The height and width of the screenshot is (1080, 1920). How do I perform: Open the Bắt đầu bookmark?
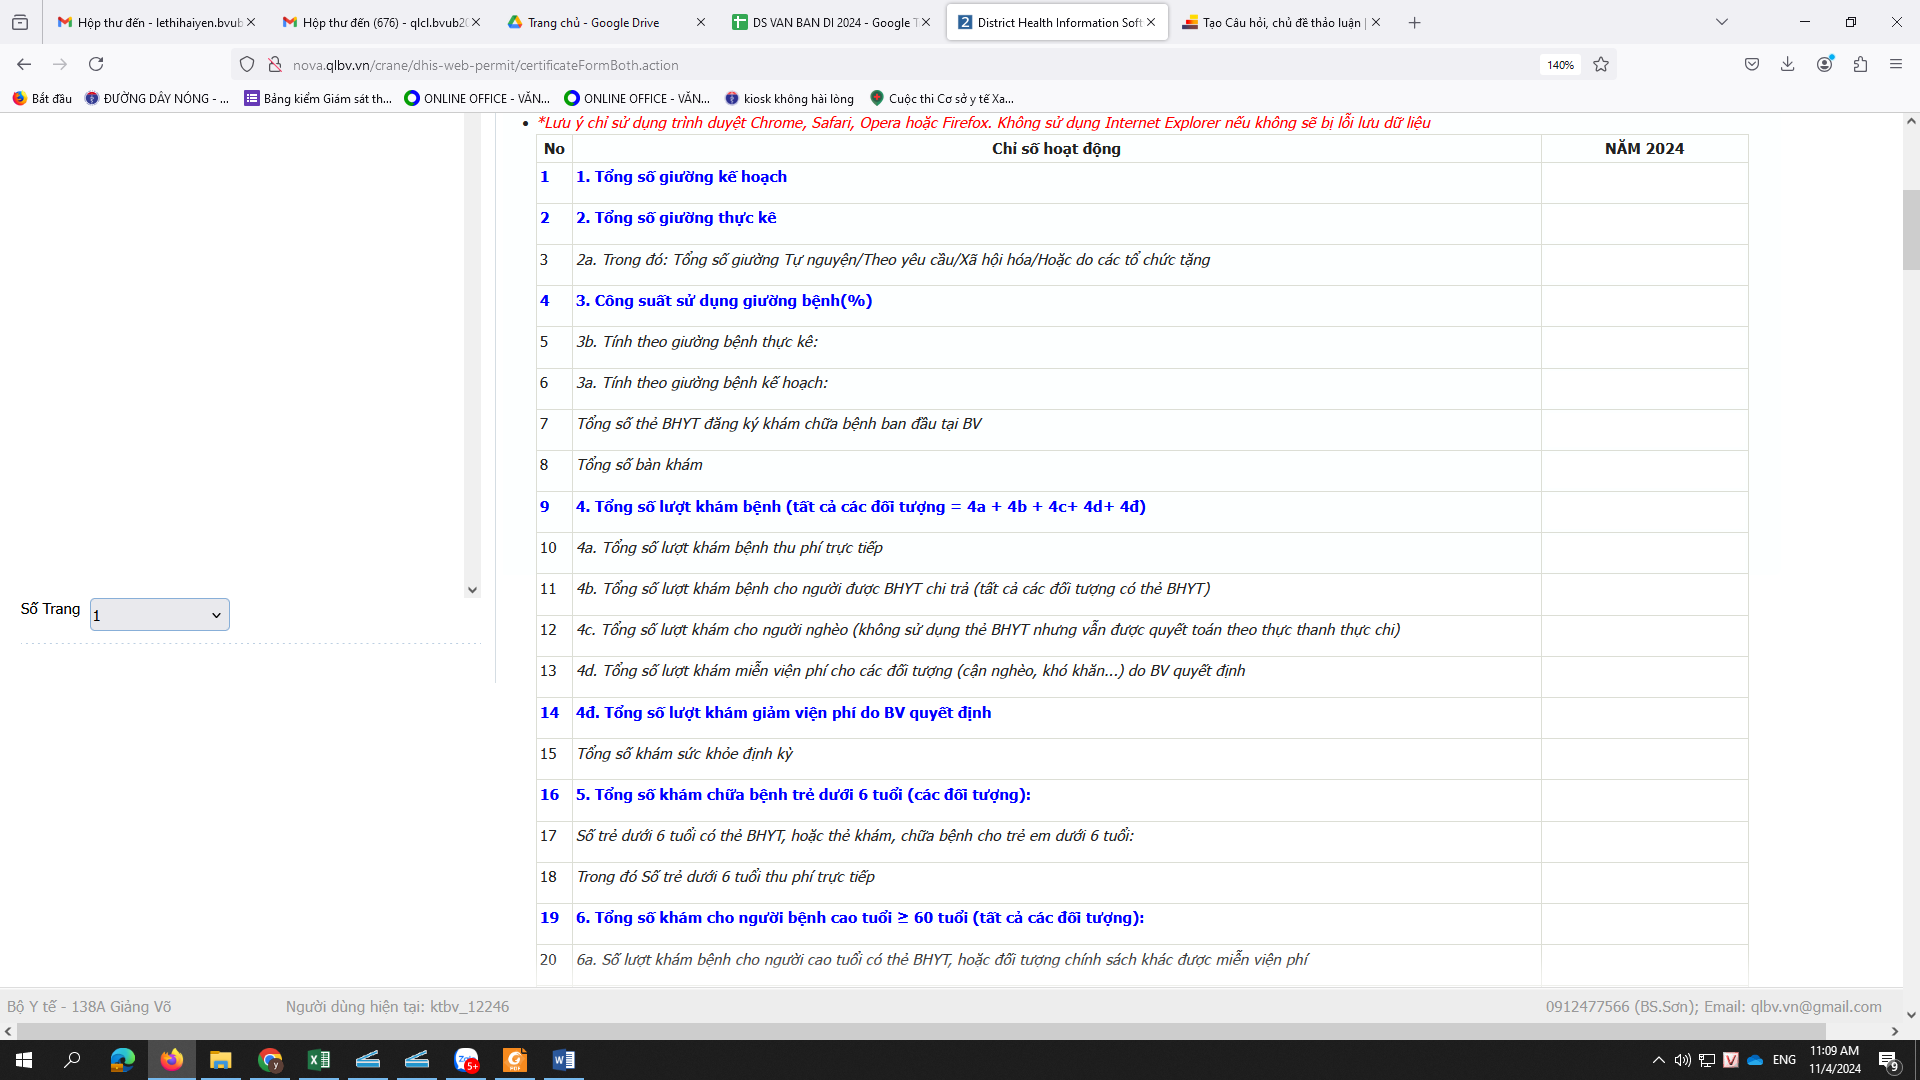(x=42, y=98)
